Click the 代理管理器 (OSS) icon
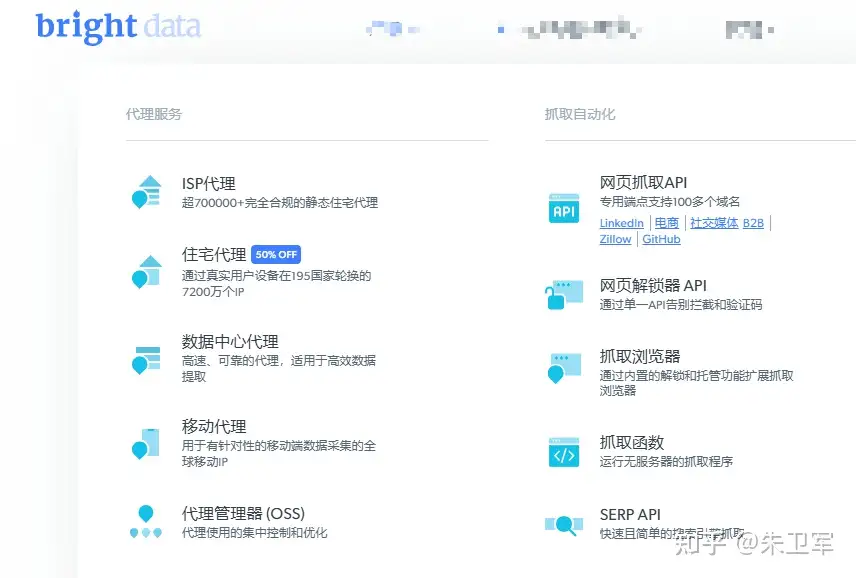 tap(146, 521)
